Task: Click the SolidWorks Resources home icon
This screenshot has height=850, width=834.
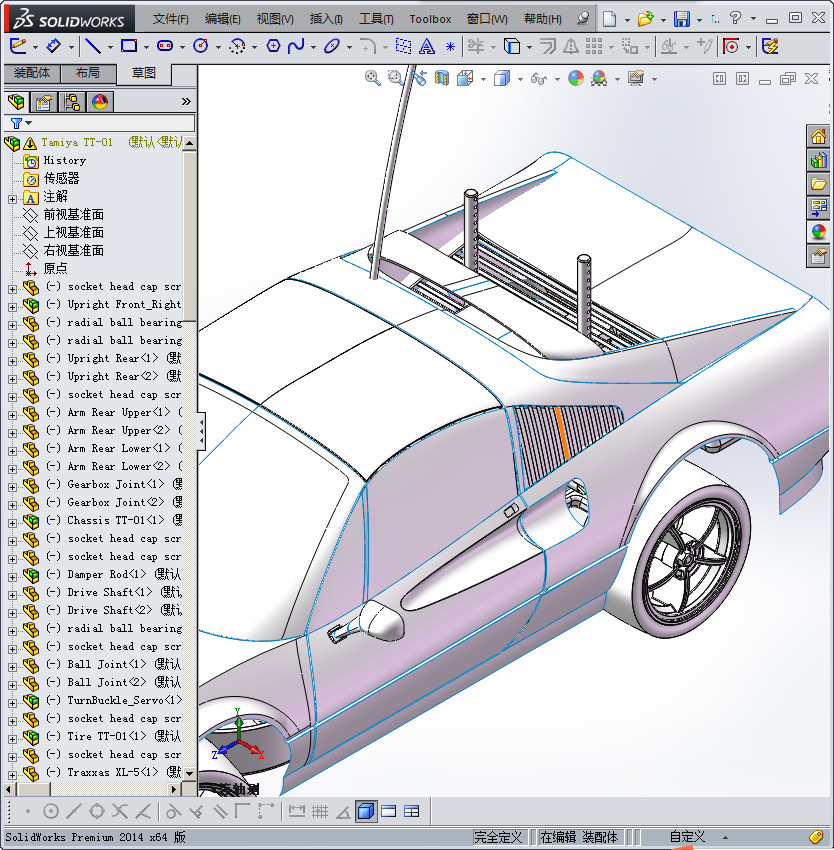Action: [x=818, y=137]
